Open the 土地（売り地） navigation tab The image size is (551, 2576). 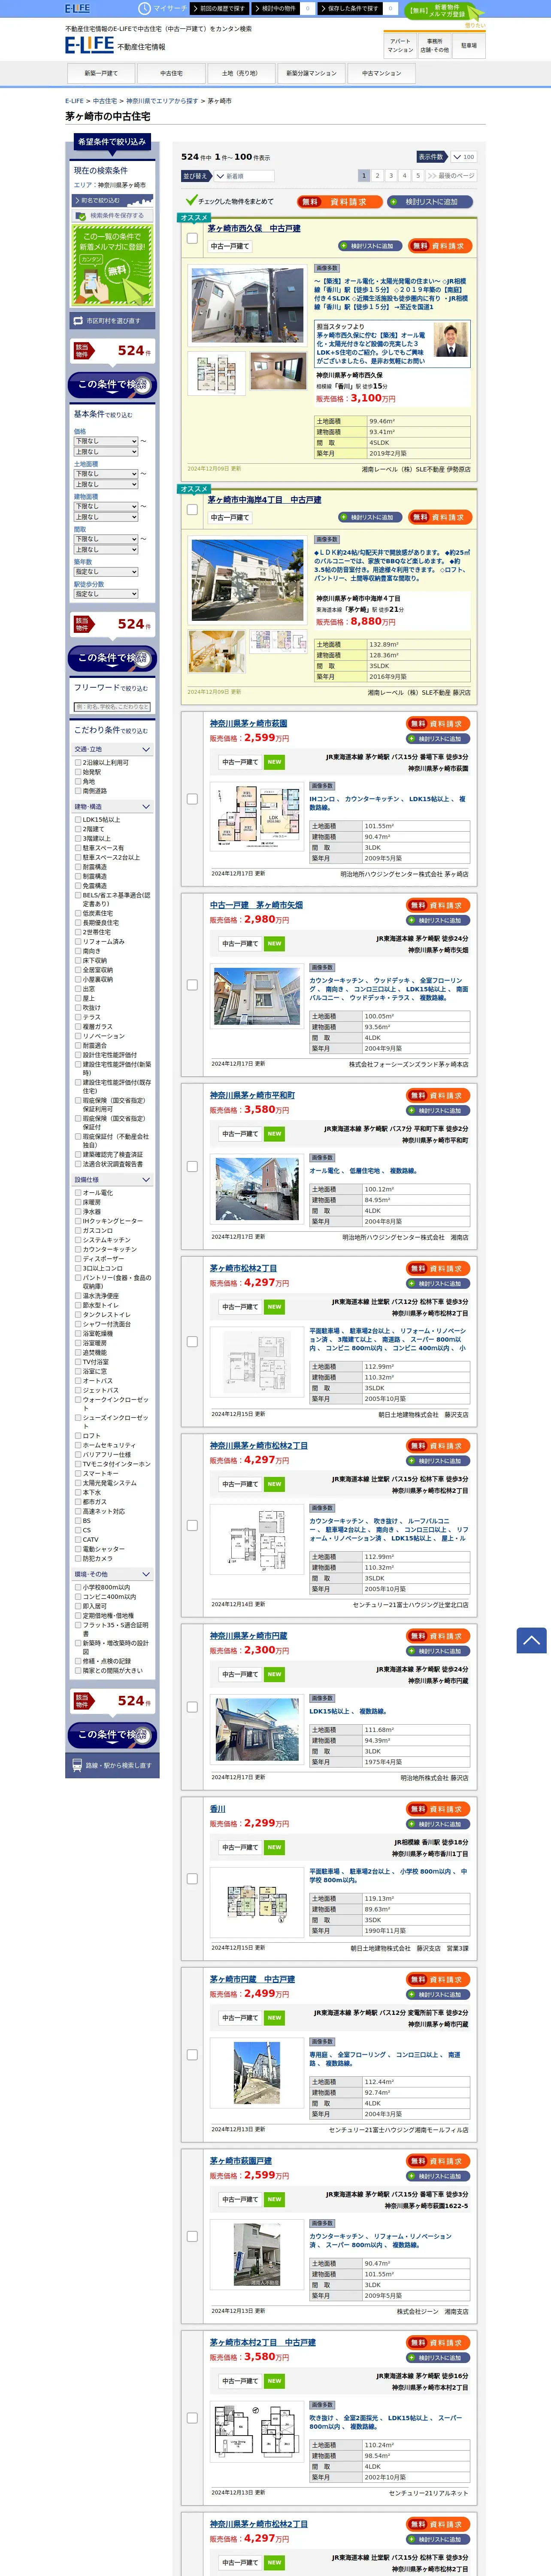pyautogui.click(x=241, y=73)
